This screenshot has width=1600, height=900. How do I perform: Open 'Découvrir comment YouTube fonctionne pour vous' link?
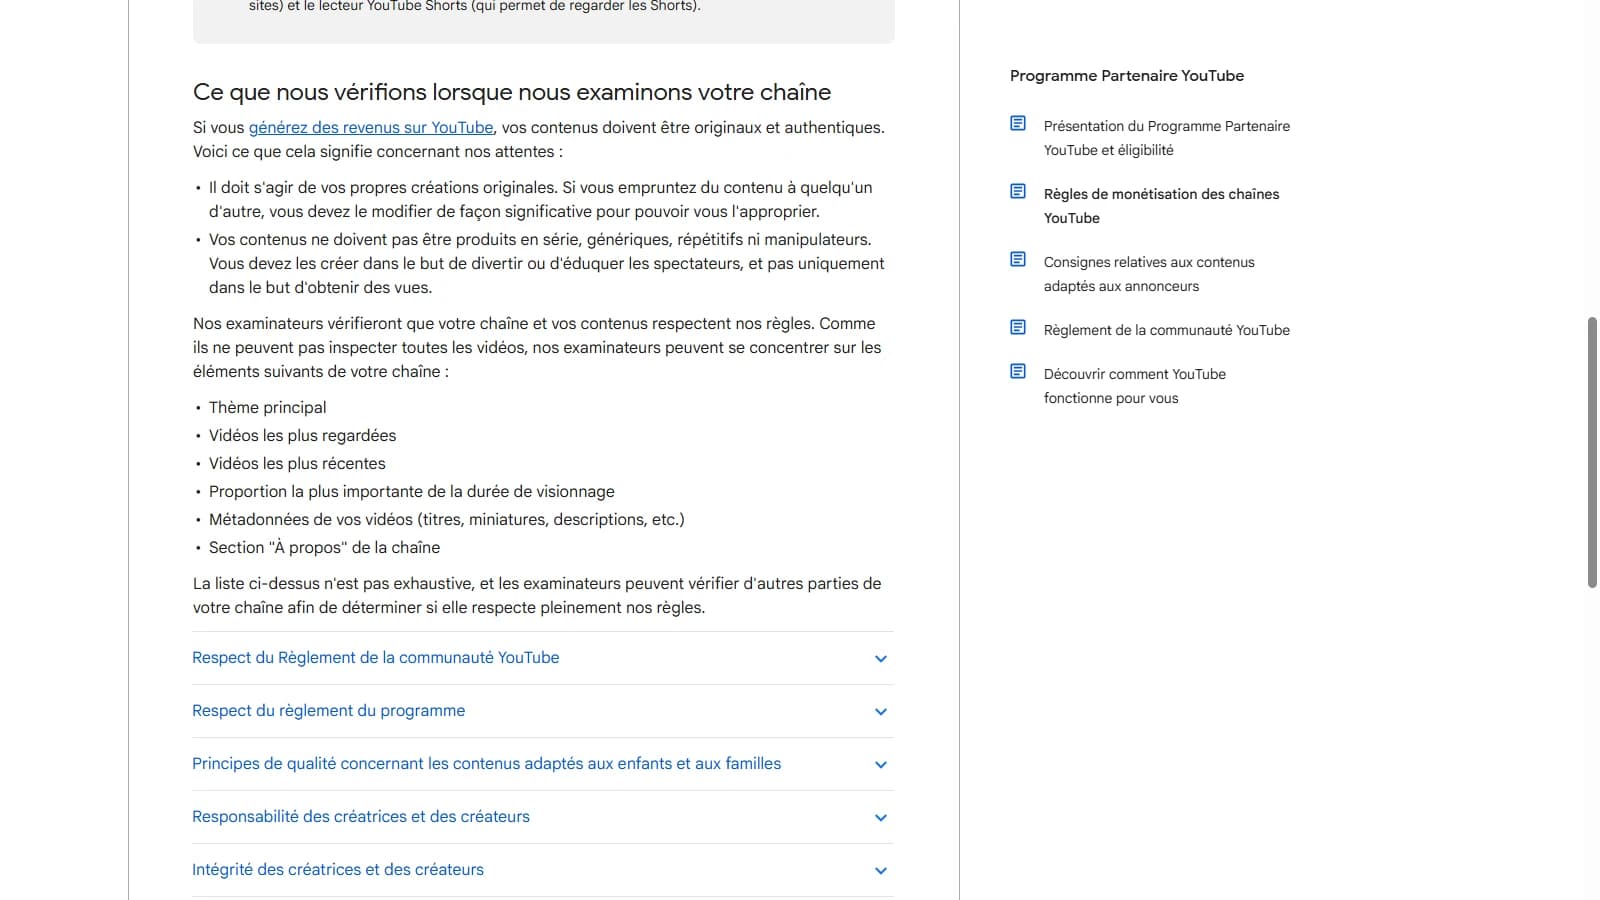point(1135,386)
